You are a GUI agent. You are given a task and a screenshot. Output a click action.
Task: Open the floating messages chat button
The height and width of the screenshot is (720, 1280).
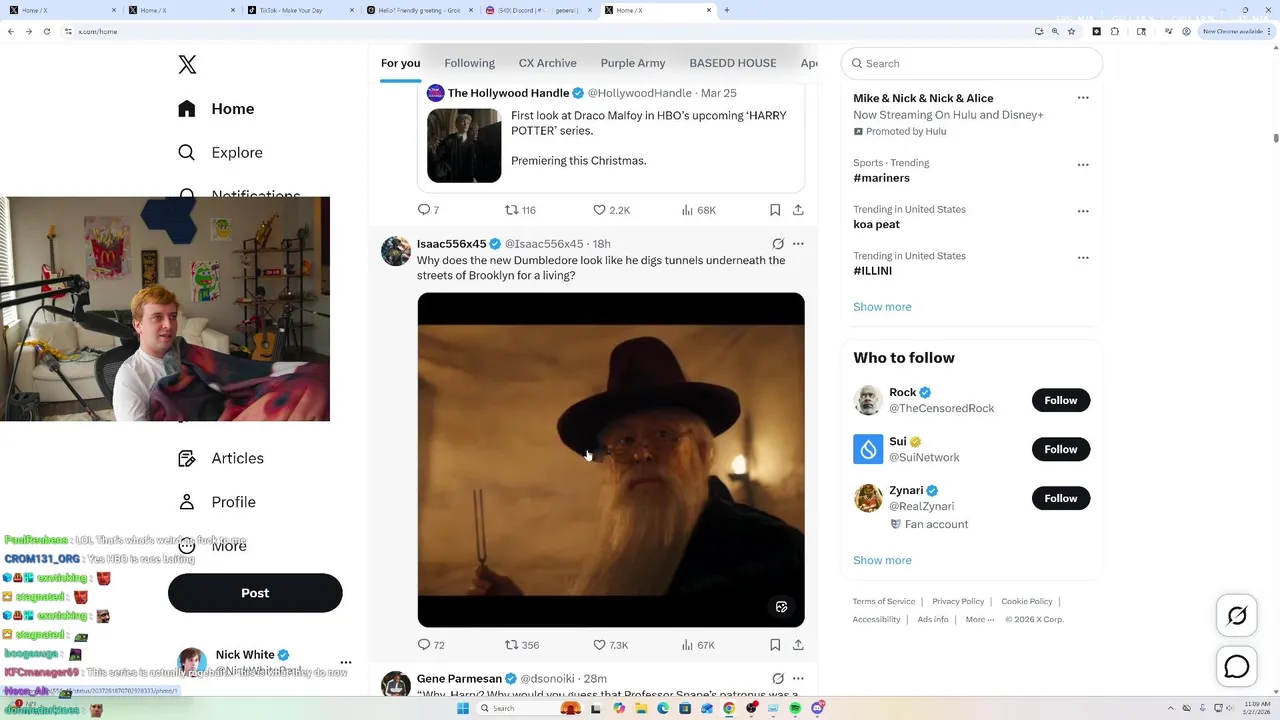click(x=1237, y=666)
